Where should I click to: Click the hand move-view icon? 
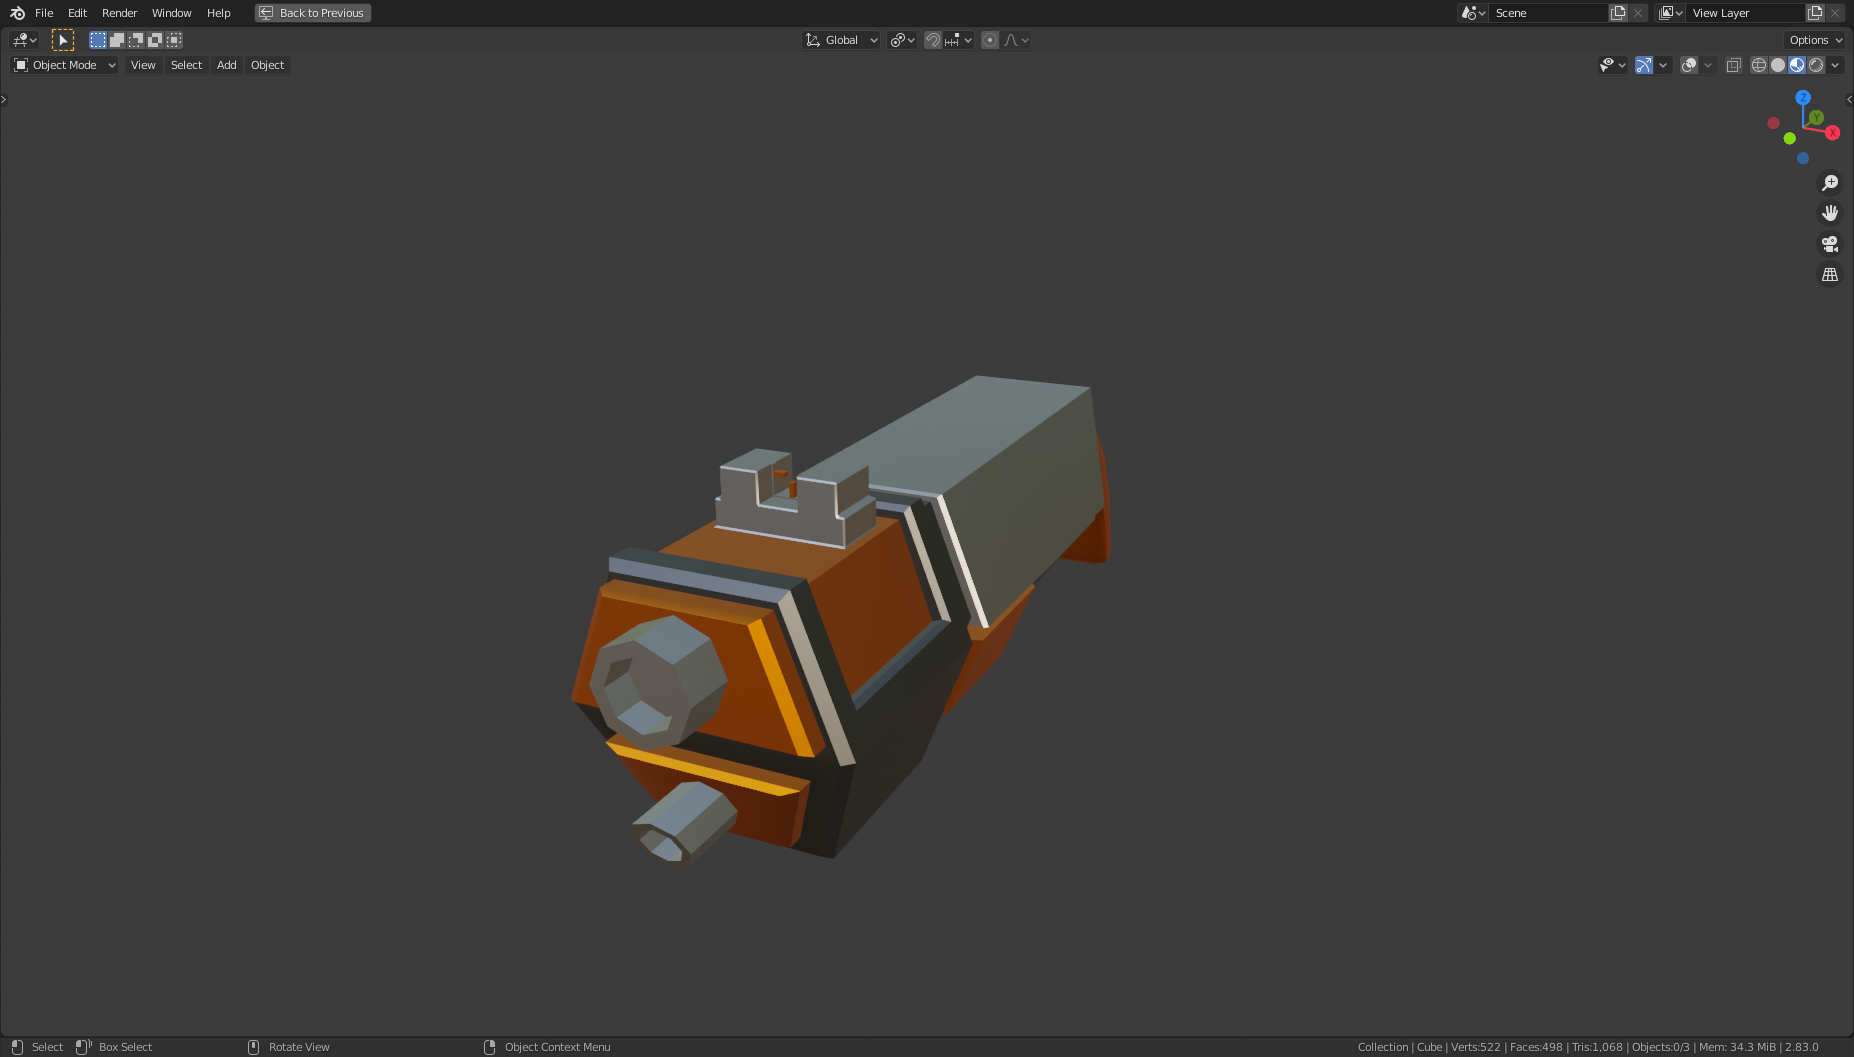tap(1830, 212)
